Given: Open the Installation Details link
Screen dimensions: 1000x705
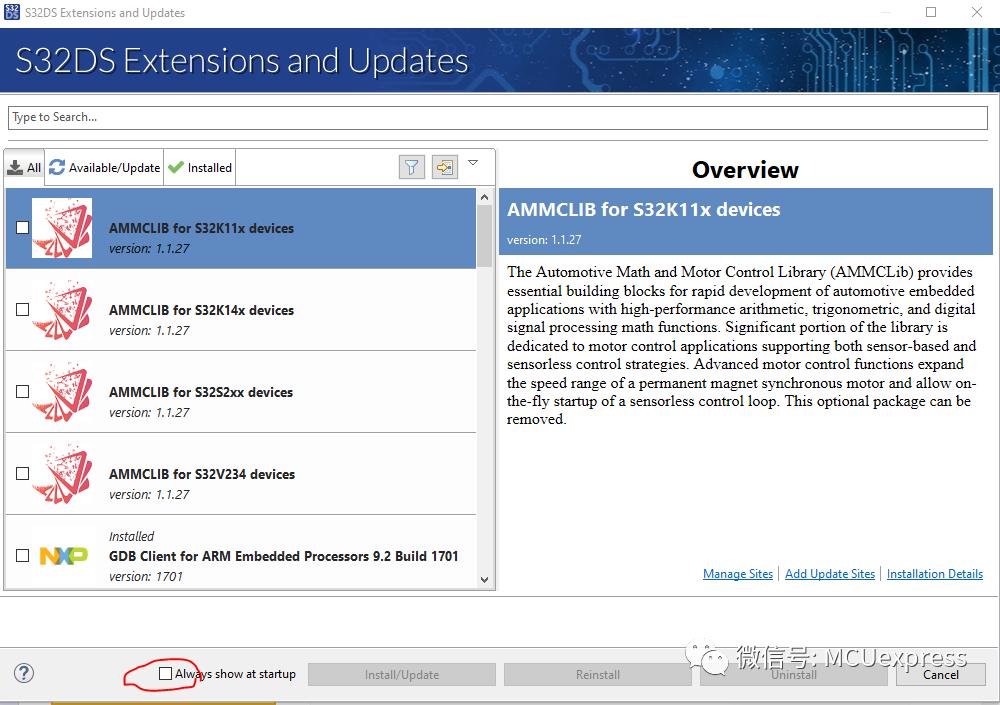Looking at the screenshot, I should click(x=935, y=574).
